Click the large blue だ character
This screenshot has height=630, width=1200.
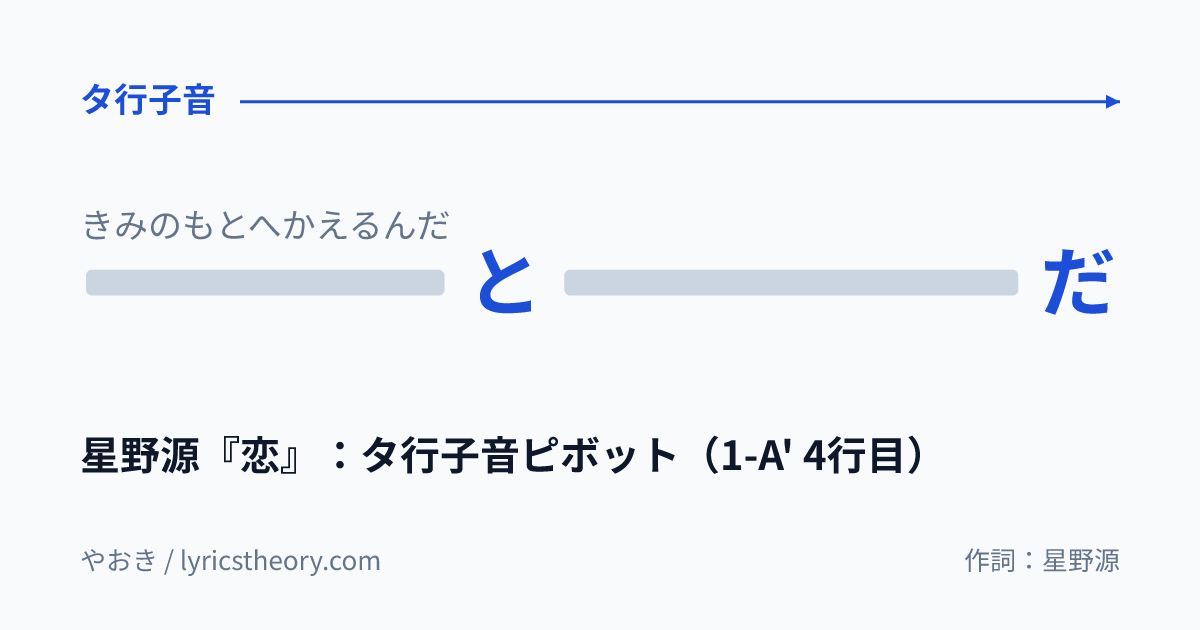(x=1078, y=282)
